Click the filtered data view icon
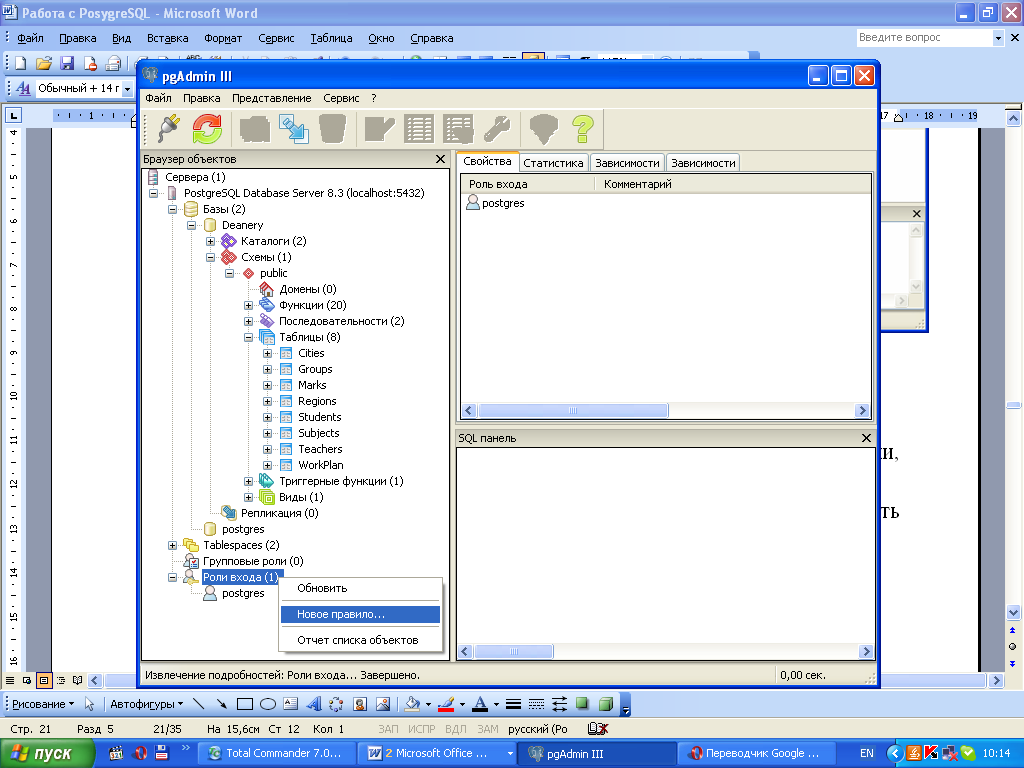 coord(458,128)
